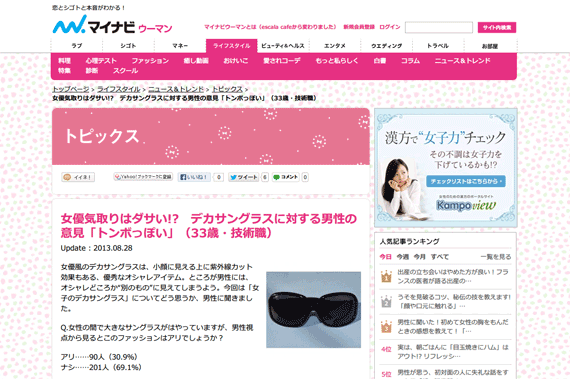Go to 料理 in pink submenu
Image resolution: width=570 pixels, height=379 pixels.
64,61
